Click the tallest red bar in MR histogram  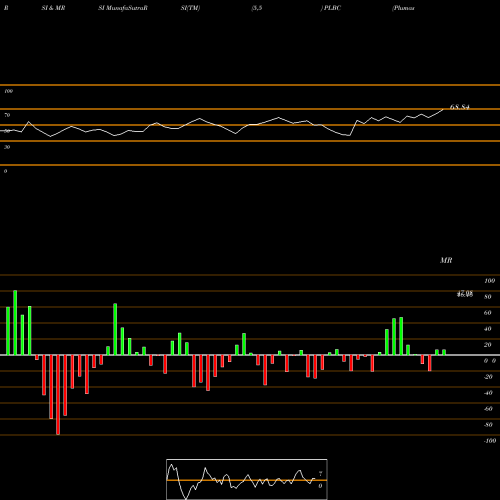(58, 395)
